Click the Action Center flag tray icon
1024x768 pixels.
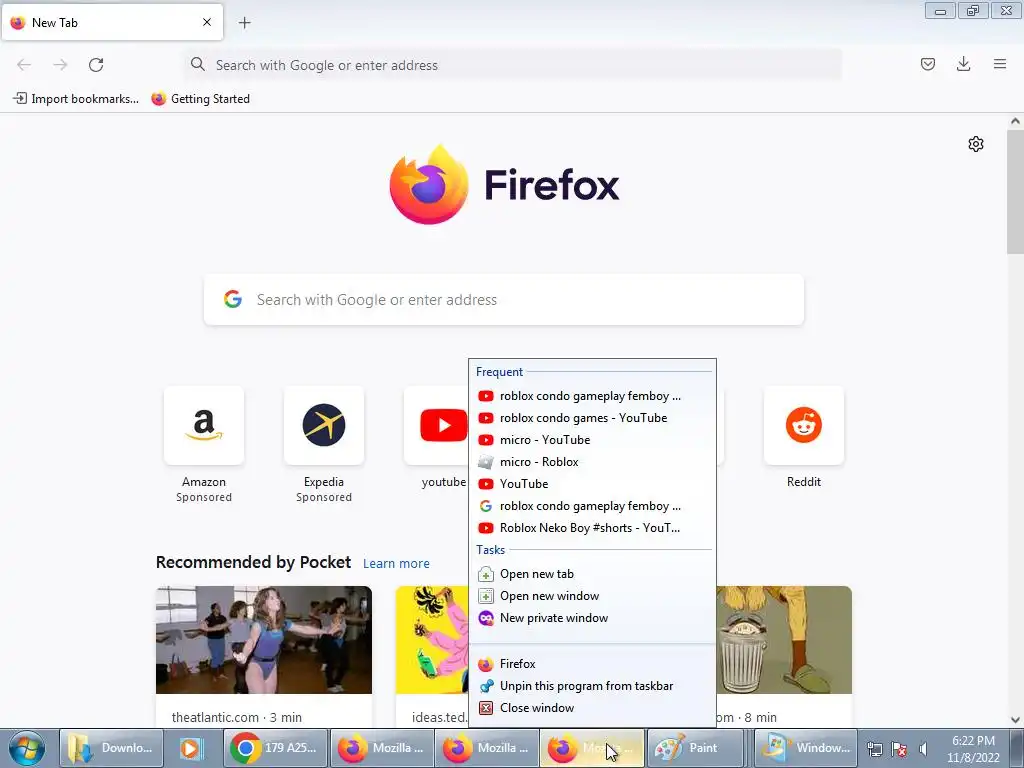click(899, 749)
